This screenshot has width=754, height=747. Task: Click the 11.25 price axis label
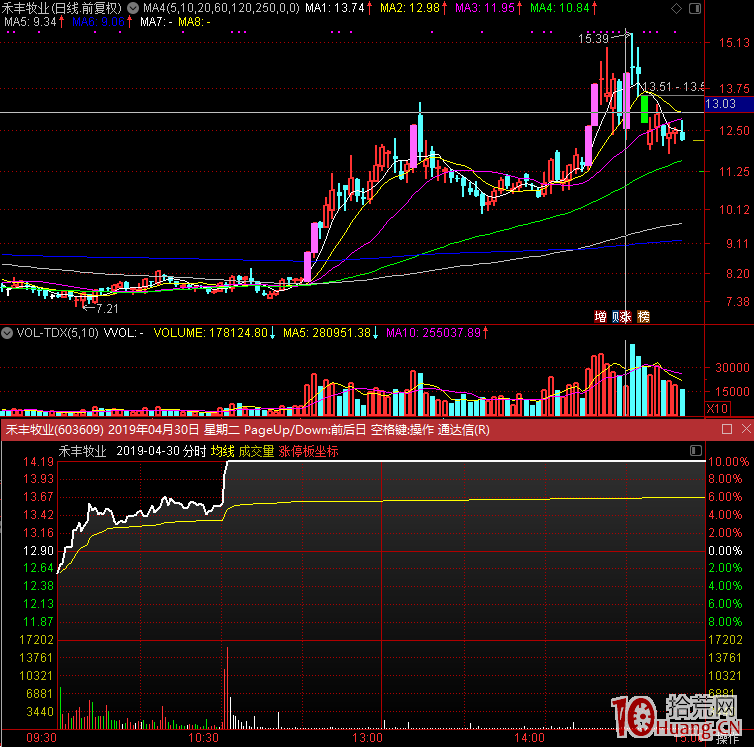click(734, 172)
